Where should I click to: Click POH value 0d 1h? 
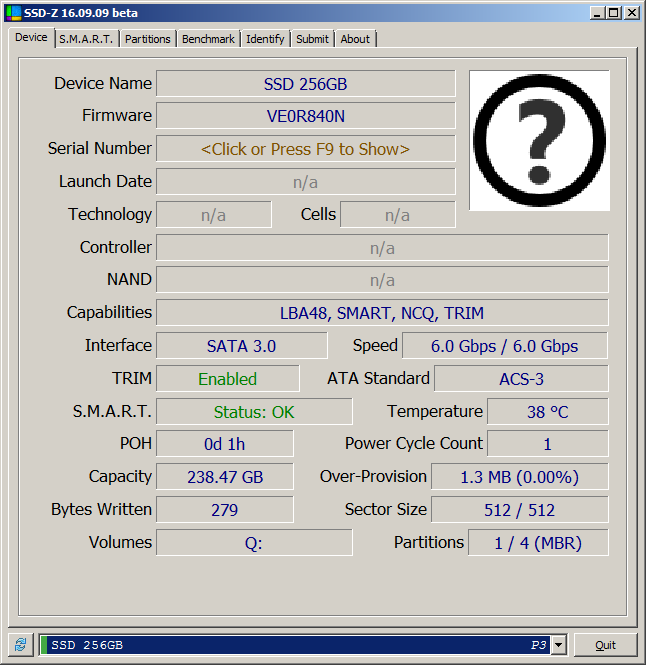[225, 444]
